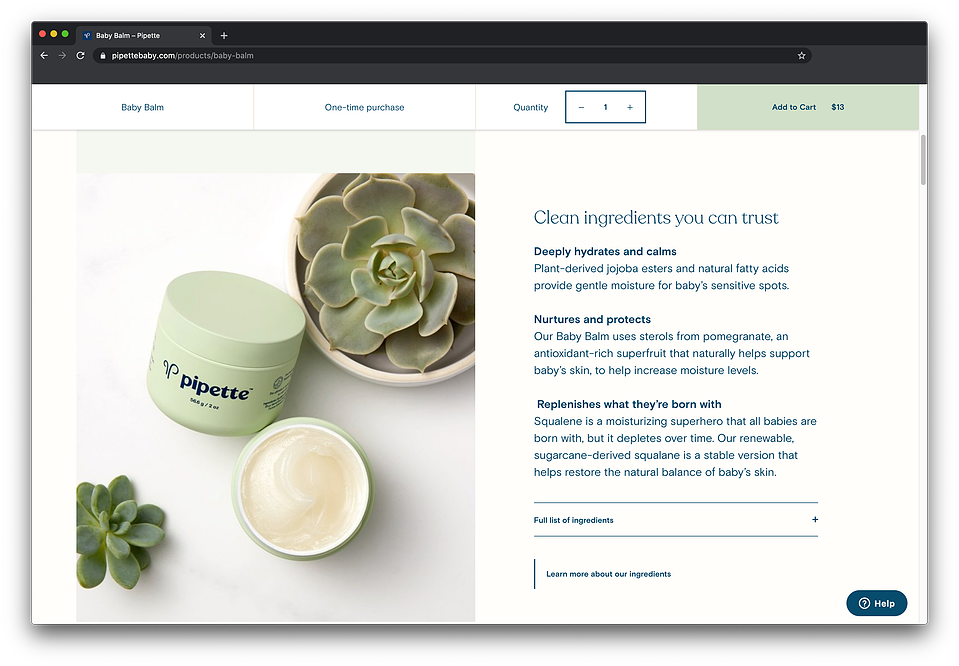
Task: Click the heading 'Clean ingredients you can trust'
Action: click(x=656, y=218)
